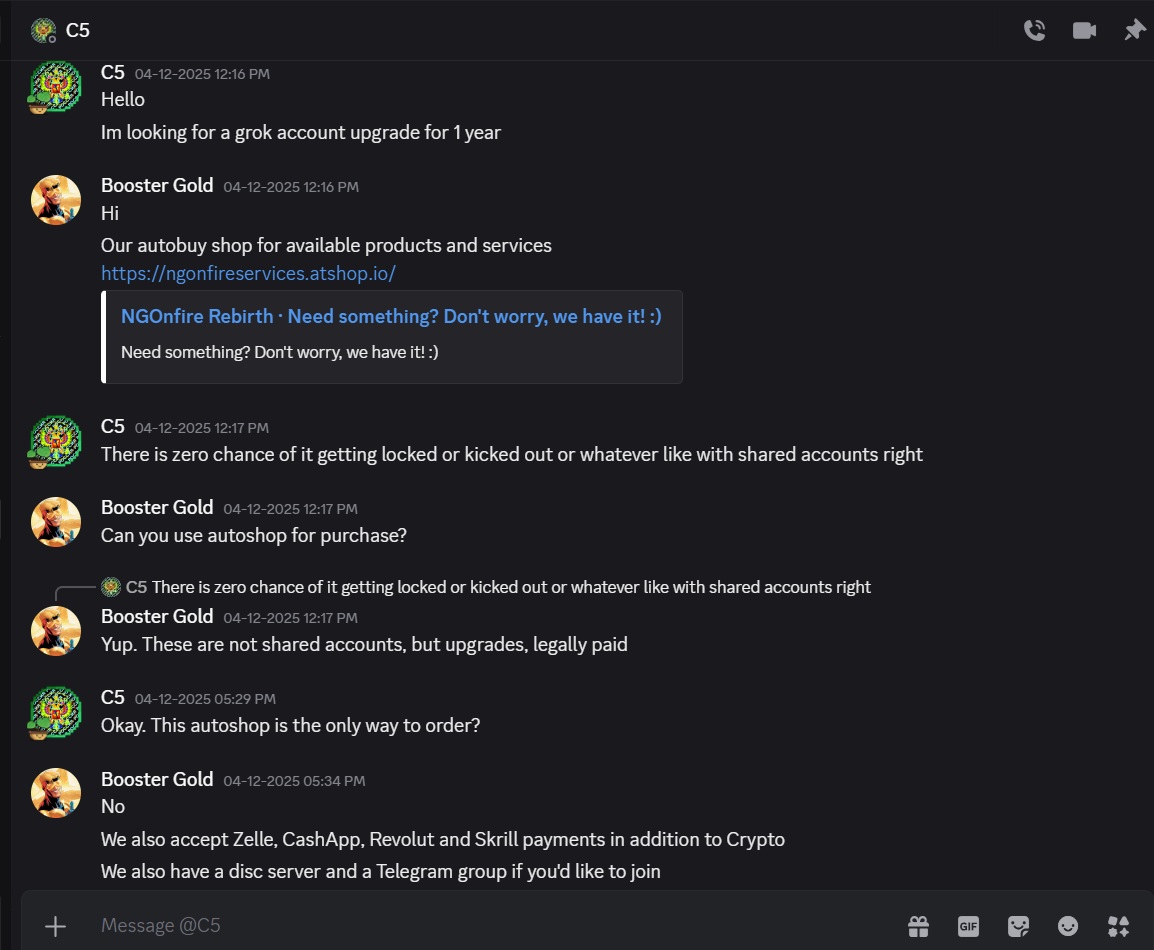Open the GIF picker
Viewport: 1154px width, 950px height.
pyautogui.click(x=969, y=926)
